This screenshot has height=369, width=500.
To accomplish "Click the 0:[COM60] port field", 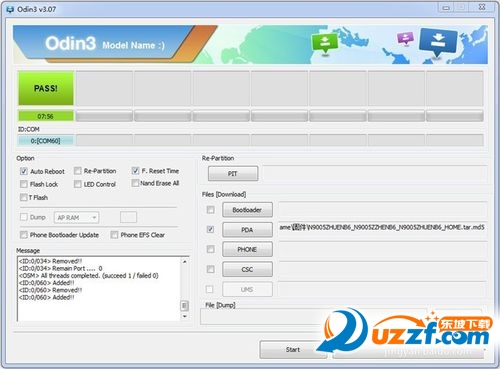I will pyautogui.click(x=46, y=141).
